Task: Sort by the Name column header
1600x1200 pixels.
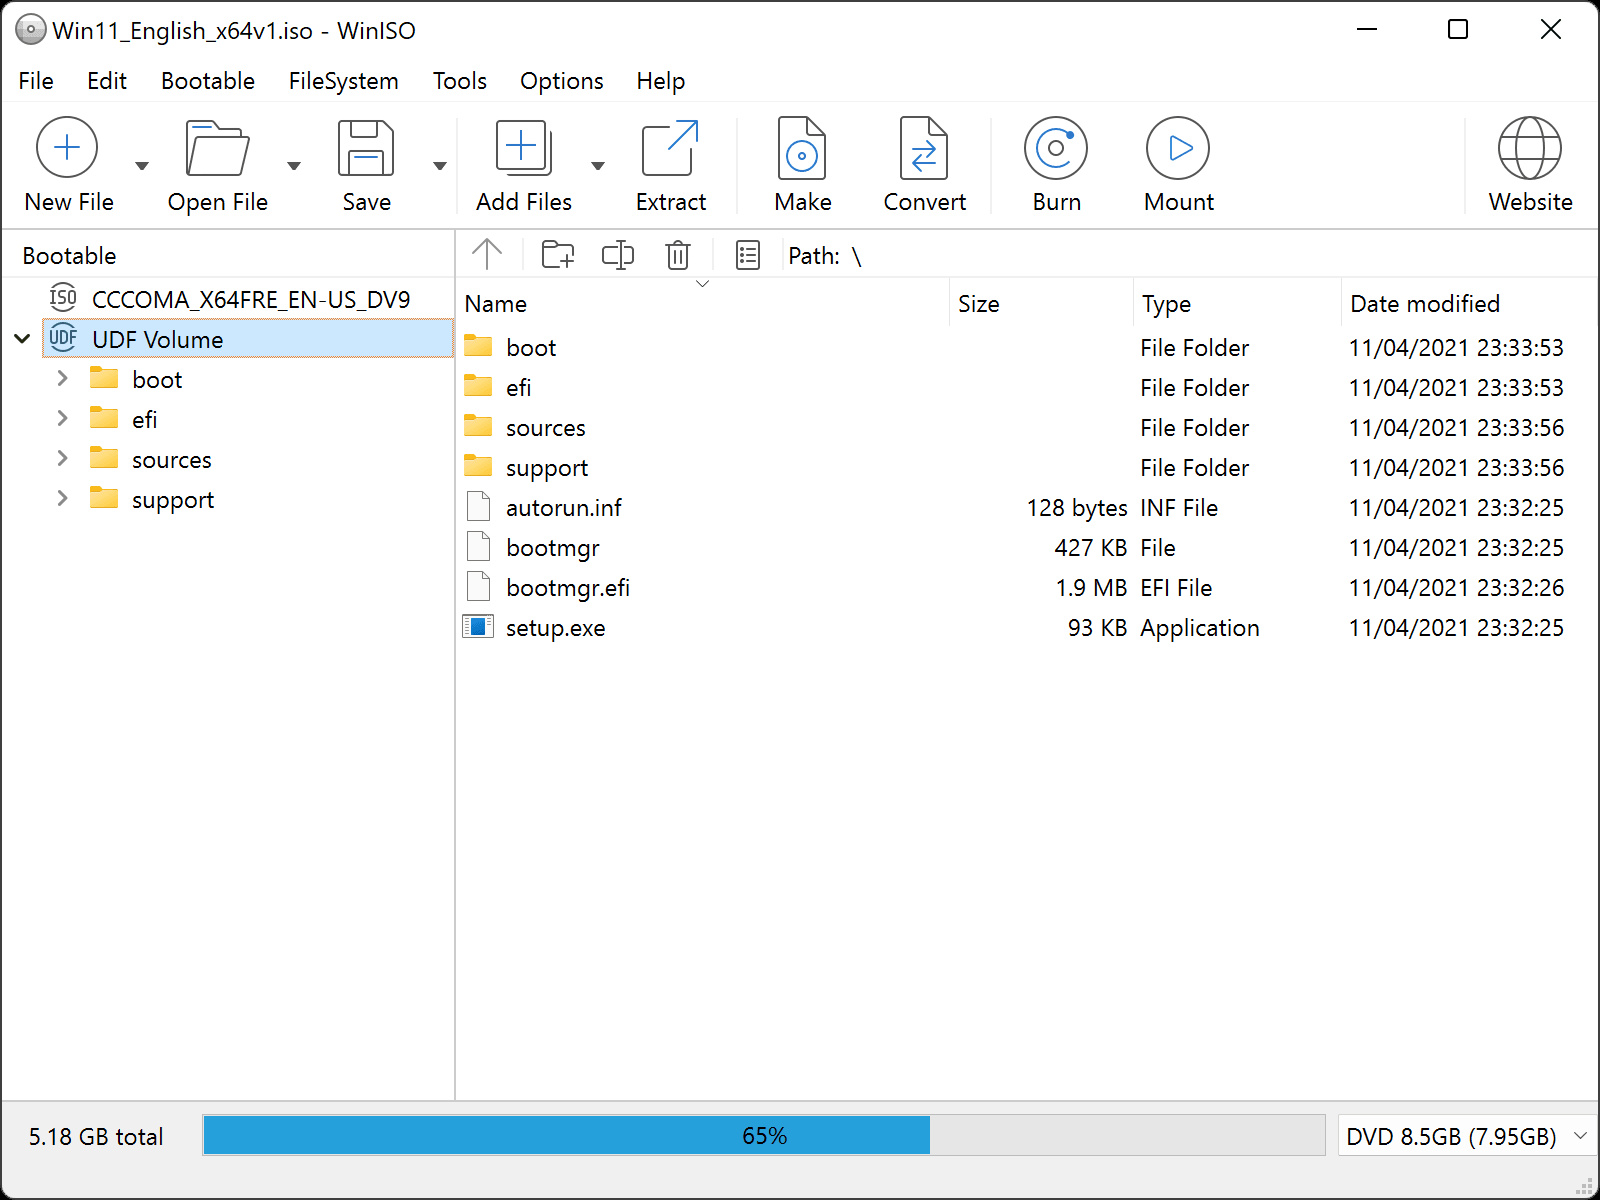Action: [x=705, y=303]
